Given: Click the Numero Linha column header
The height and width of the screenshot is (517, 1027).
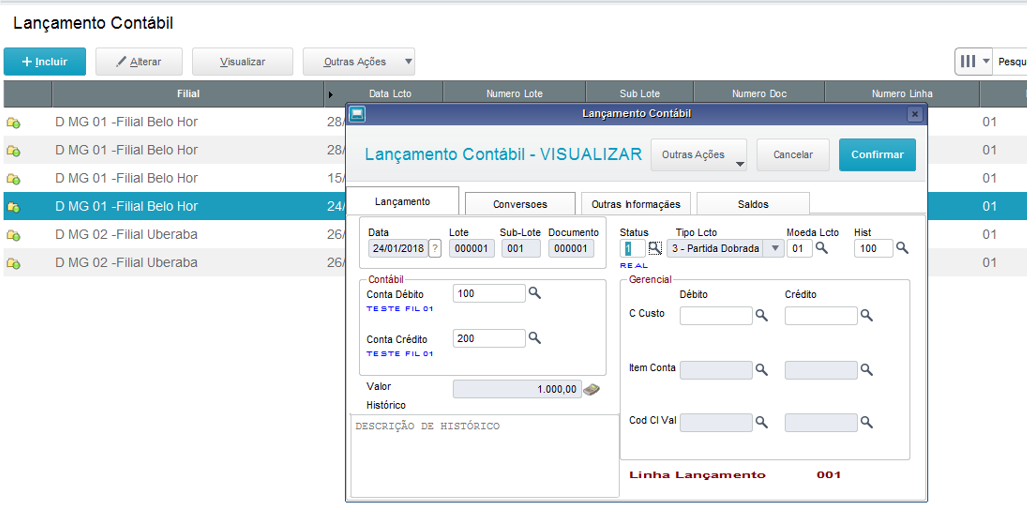Looking at the screenshot, I should 902,94.
